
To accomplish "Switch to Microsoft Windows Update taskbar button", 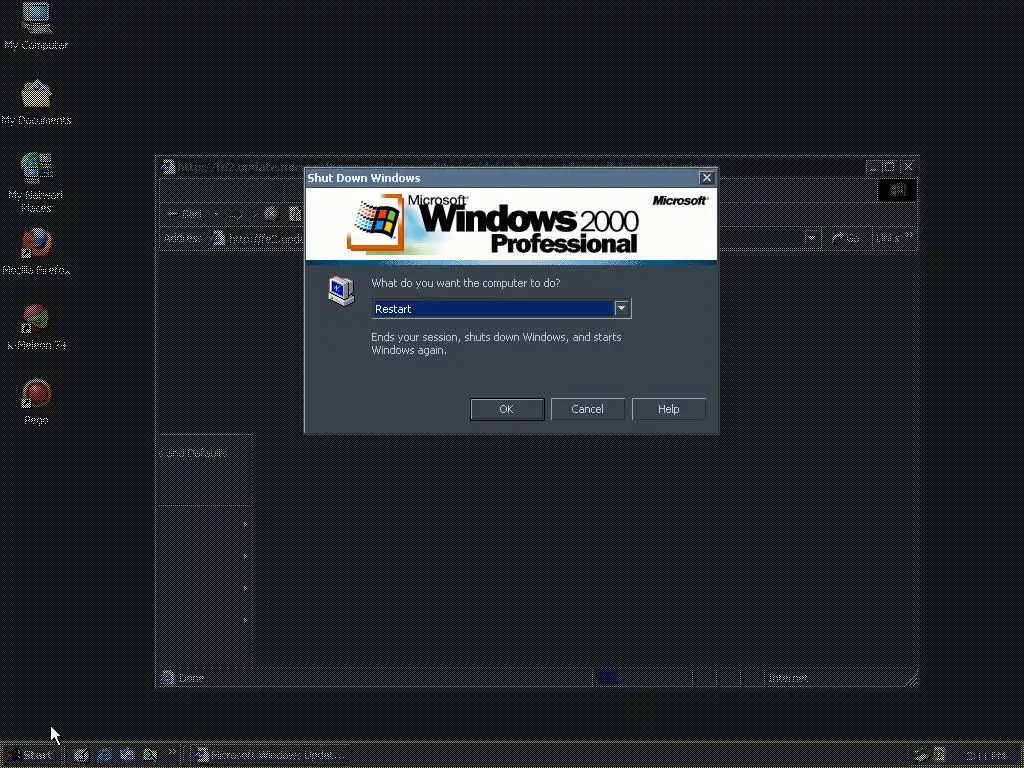I will (270, 756).
